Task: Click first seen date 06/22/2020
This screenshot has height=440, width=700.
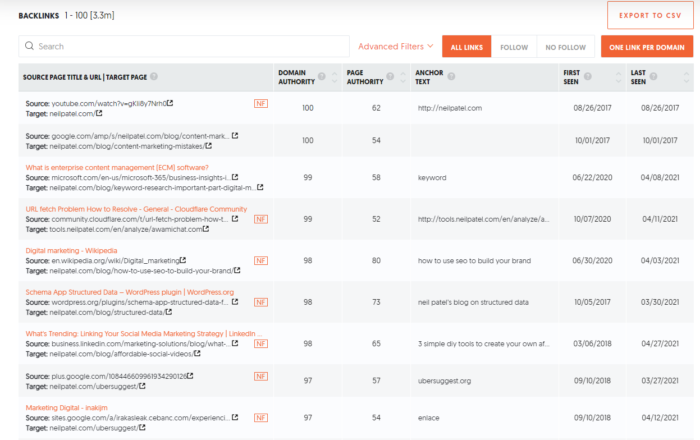Action: click(x=592, y=177)
